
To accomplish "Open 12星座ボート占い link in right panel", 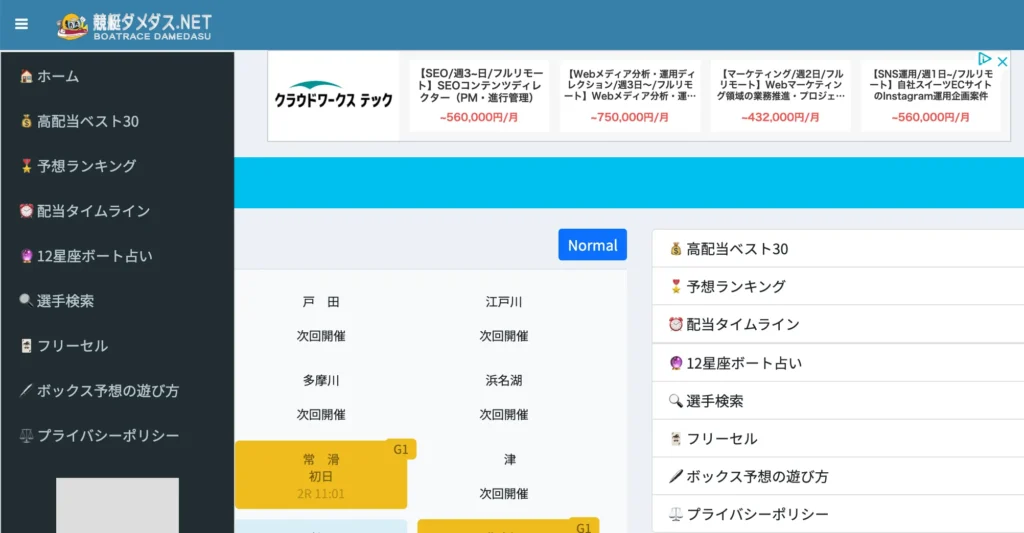I will click(838, 363).
